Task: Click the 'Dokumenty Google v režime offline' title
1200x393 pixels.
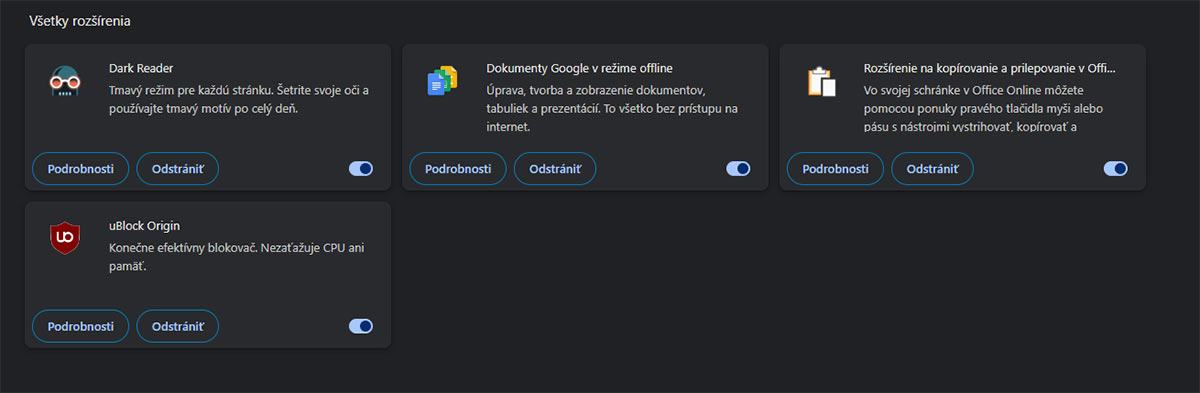Action: 579,69
